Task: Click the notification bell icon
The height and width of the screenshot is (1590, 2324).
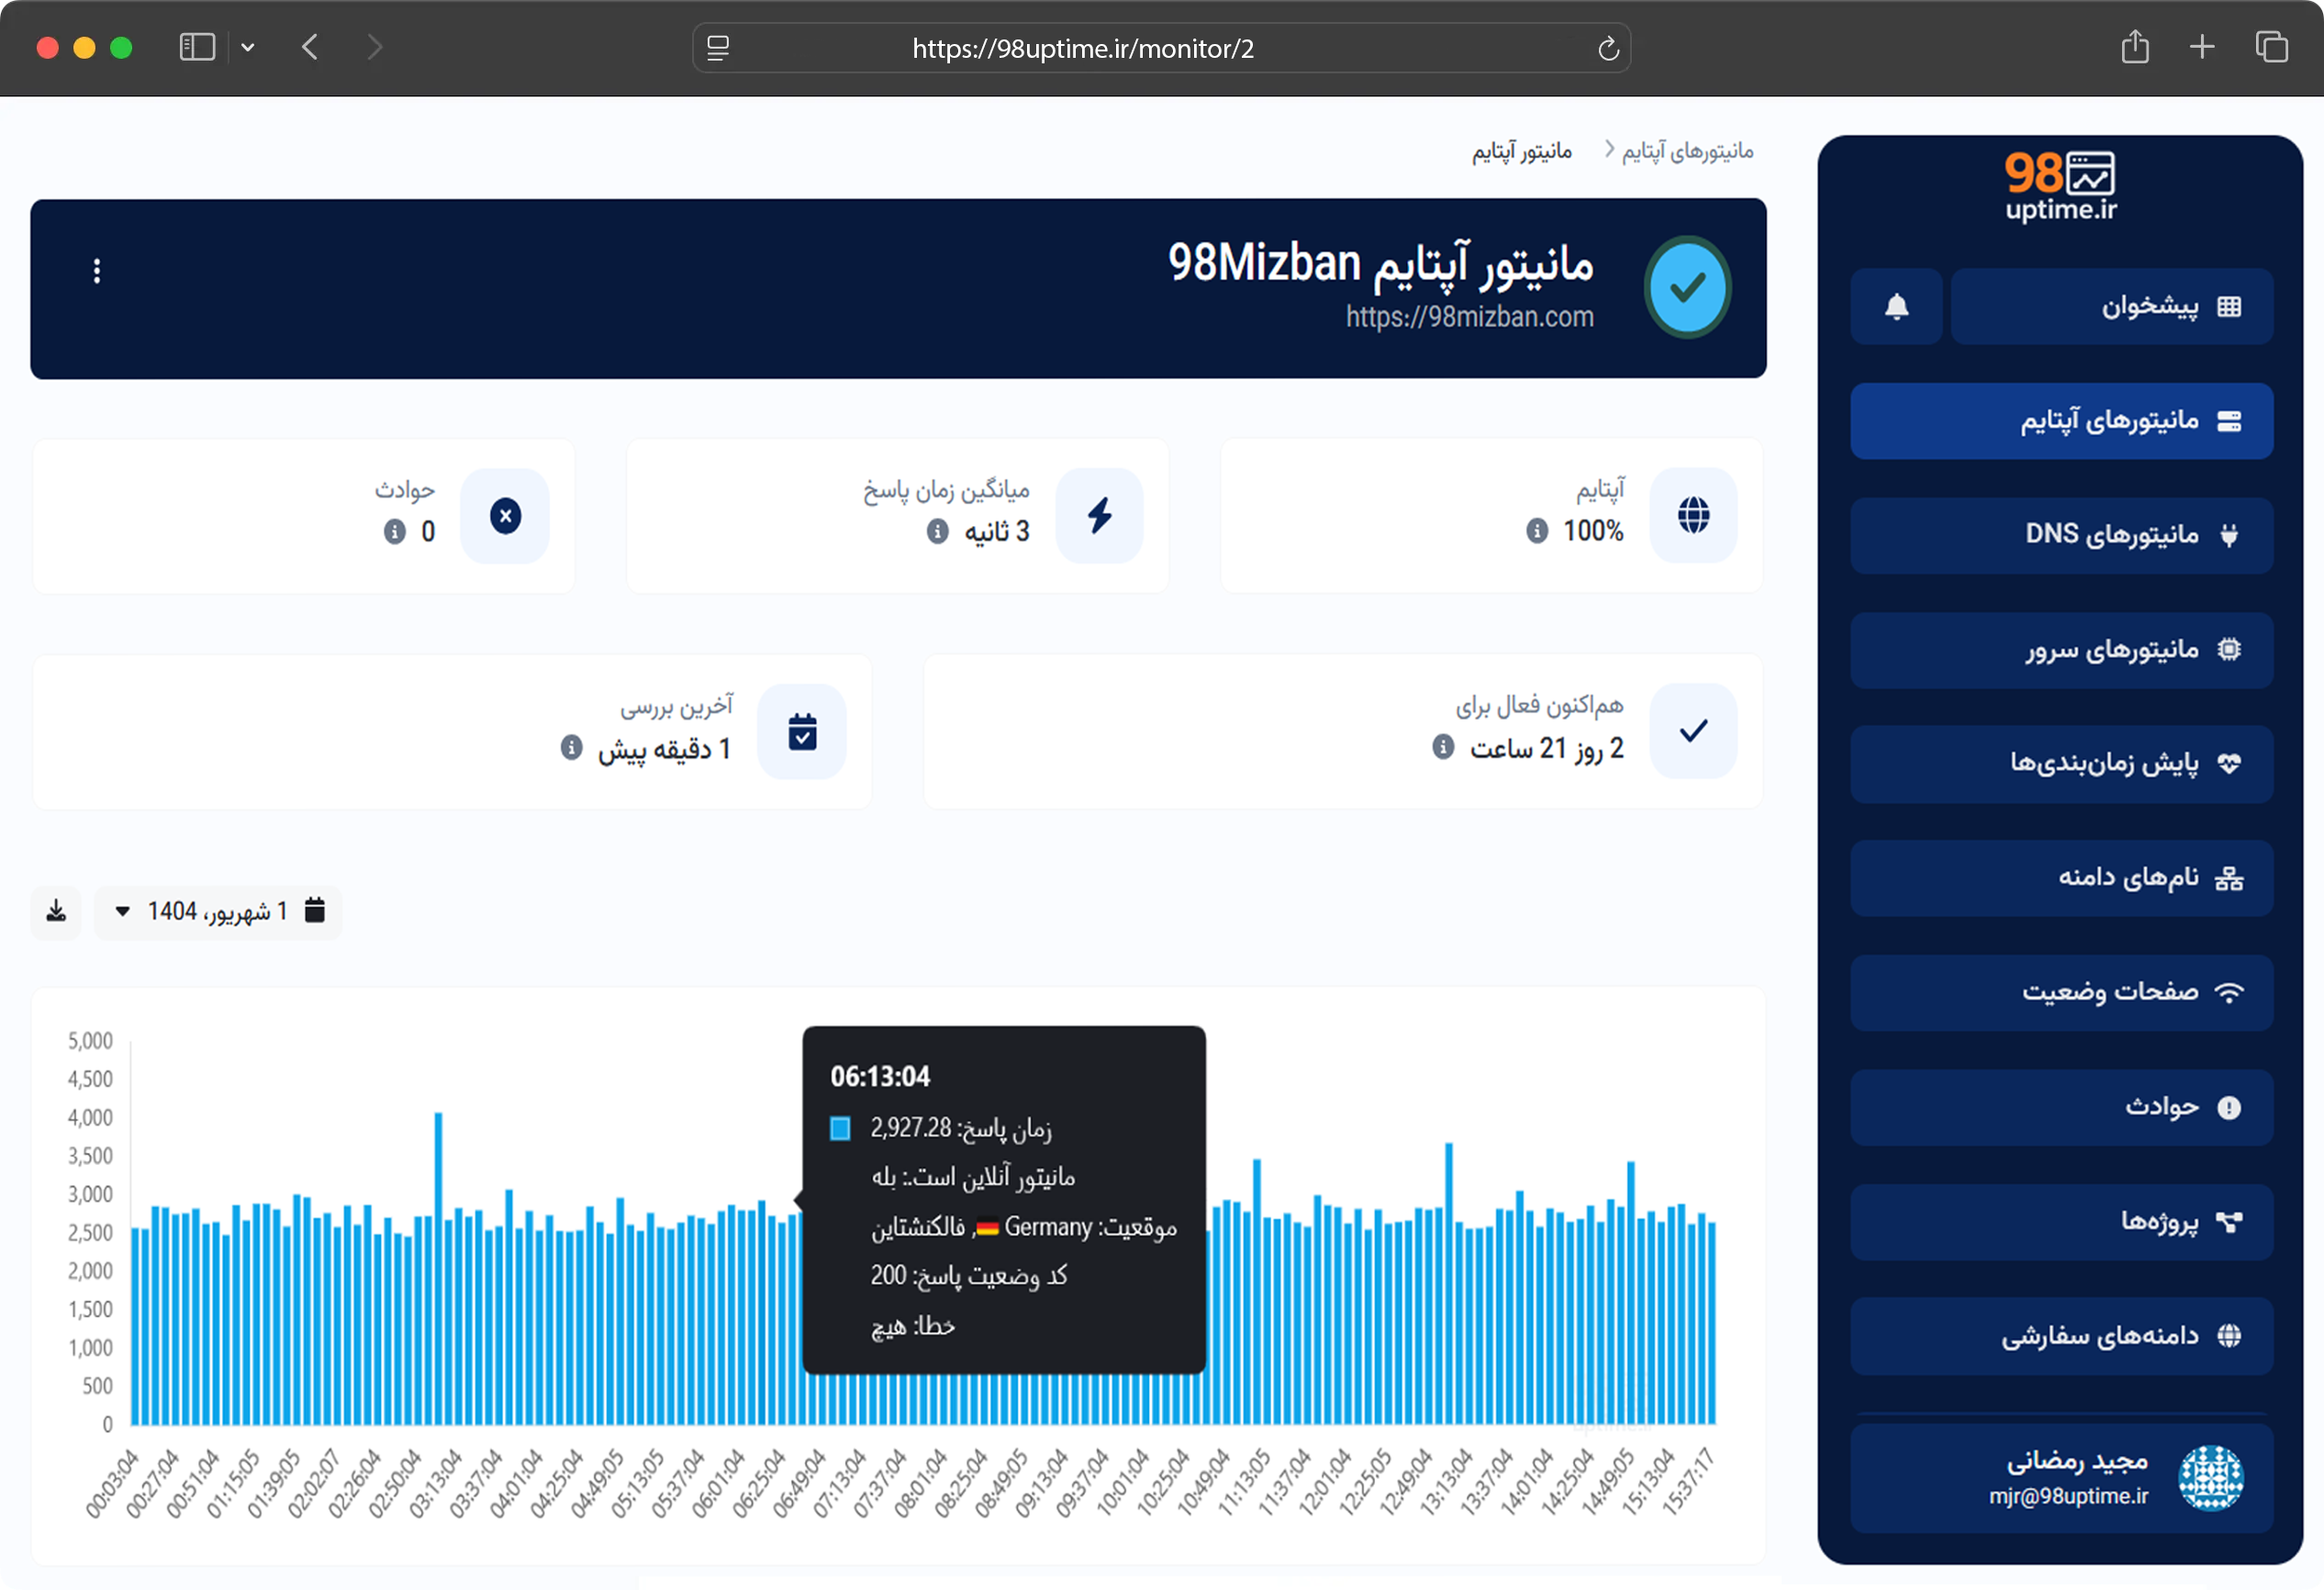Action: click(x=1896, y=306)
